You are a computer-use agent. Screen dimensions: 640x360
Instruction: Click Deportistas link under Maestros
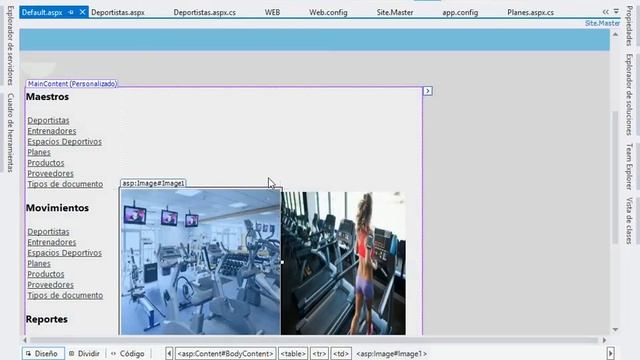coord(48,120)
